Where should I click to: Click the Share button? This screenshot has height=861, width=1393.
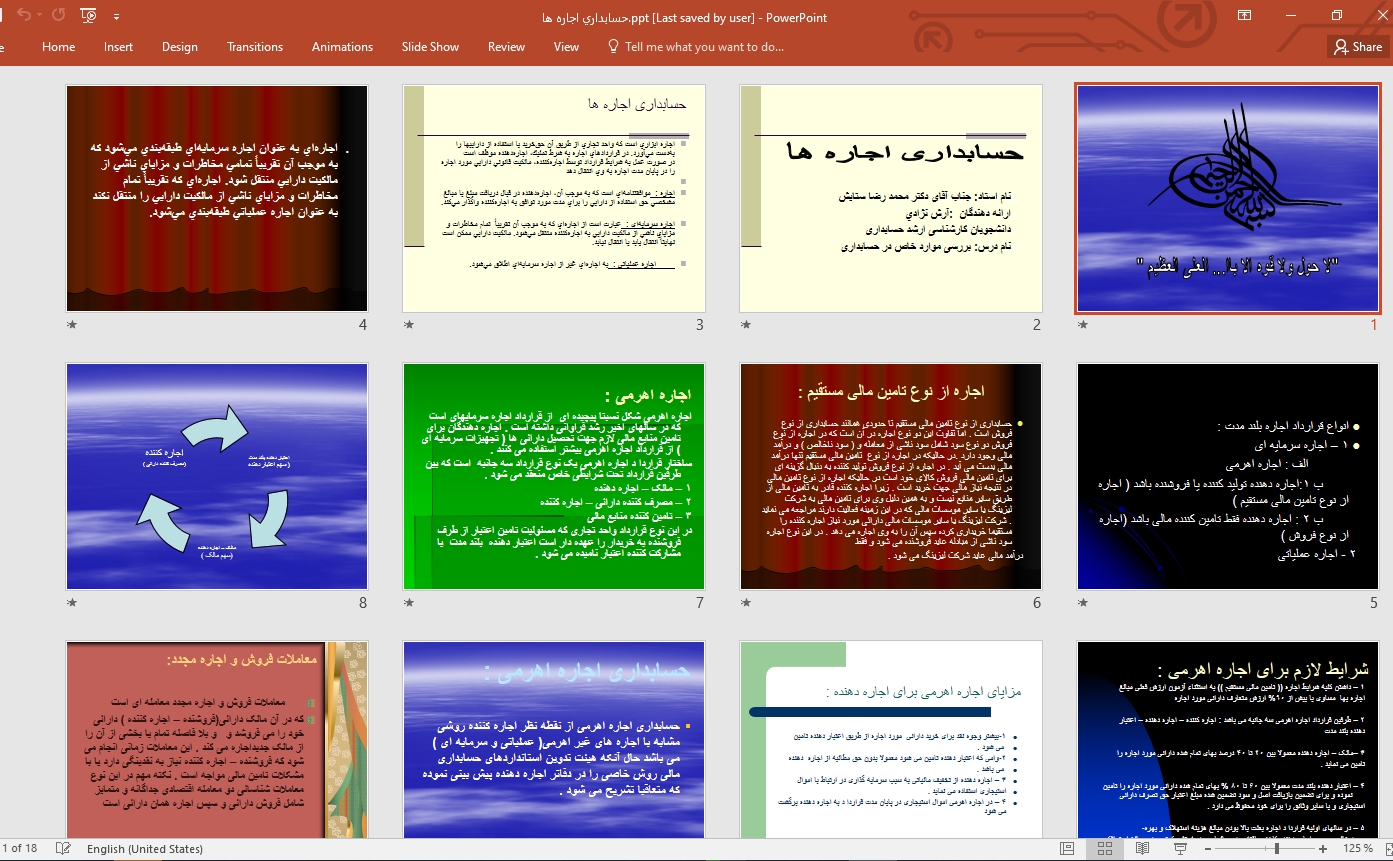[x=1357, y=47]
